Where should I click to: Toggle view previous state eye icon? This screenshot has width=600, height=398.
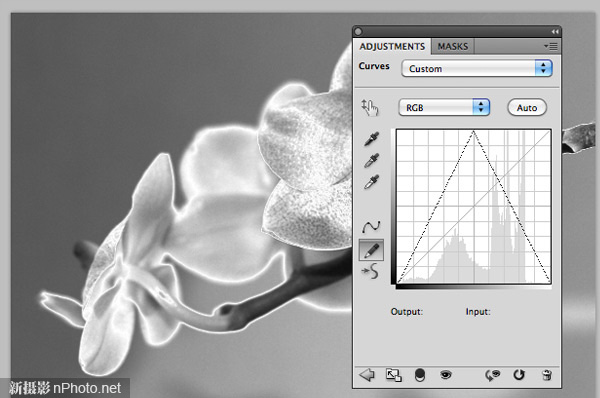[x=492, y=375]
